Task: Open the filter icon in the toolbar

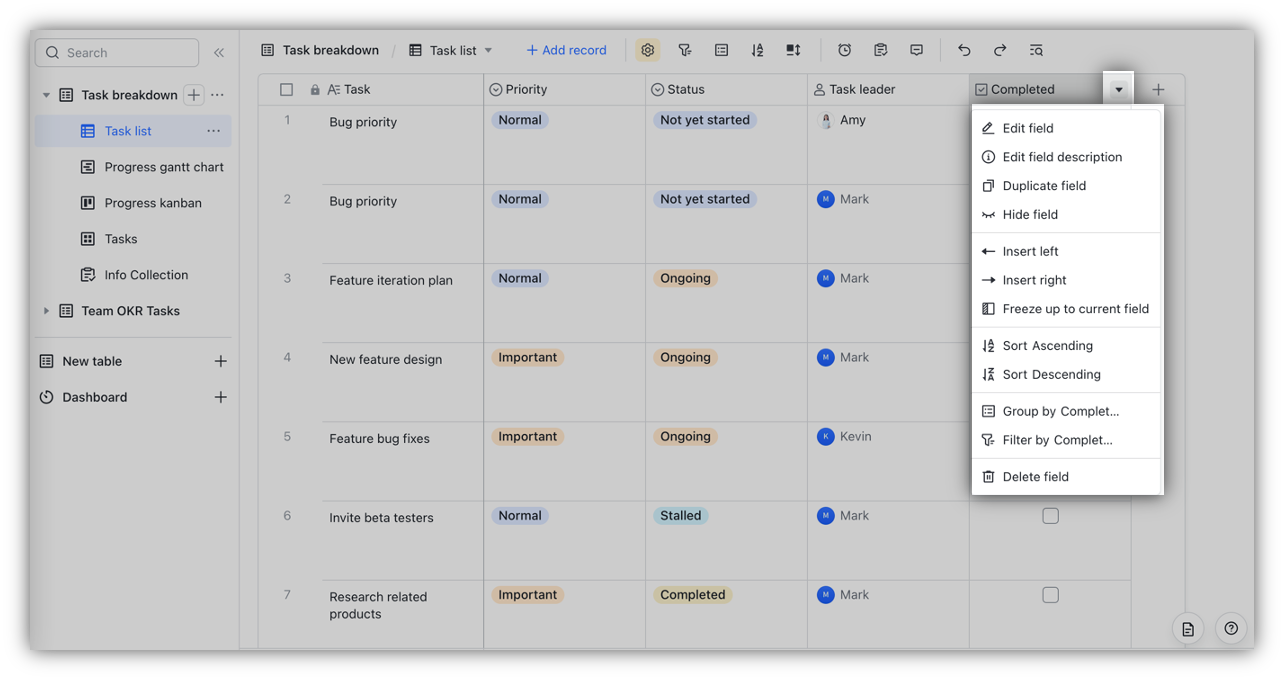Action: (x=685, y=49)
